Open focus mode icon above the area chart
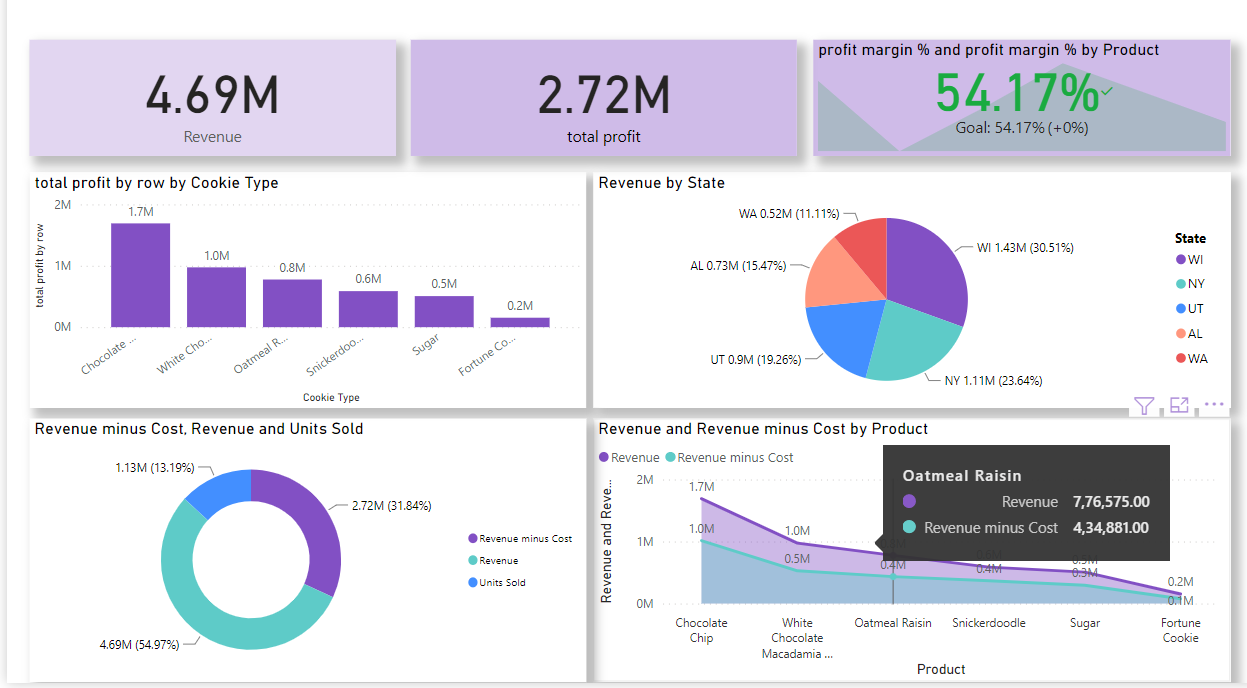 [x=1179, y=405]
